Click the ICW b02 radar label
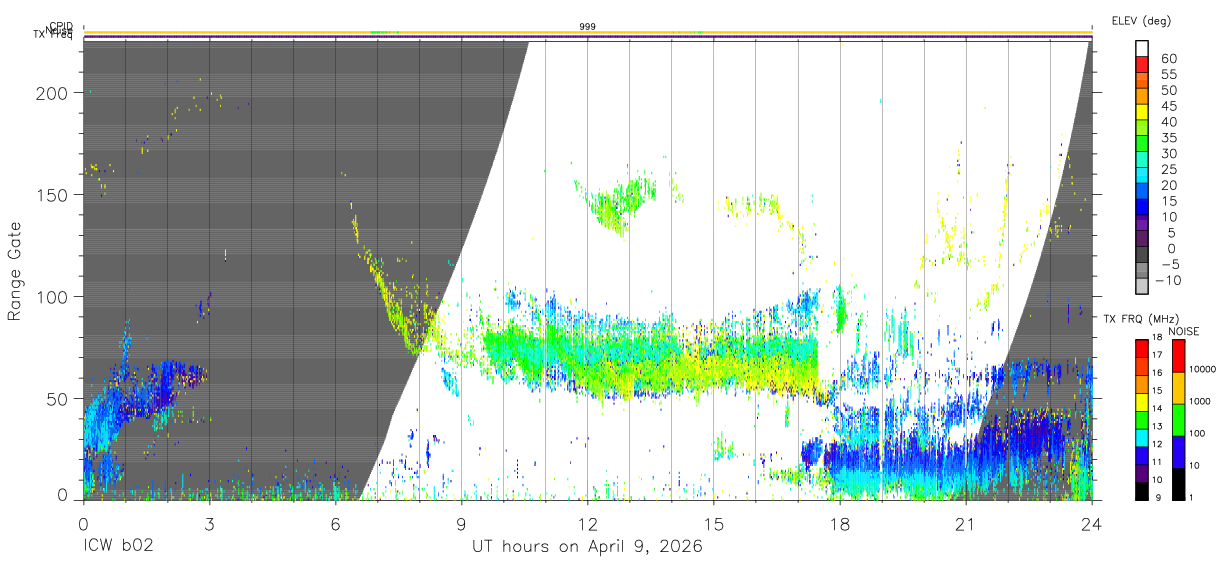This screenshot has width=1228, height=567. 118,547
